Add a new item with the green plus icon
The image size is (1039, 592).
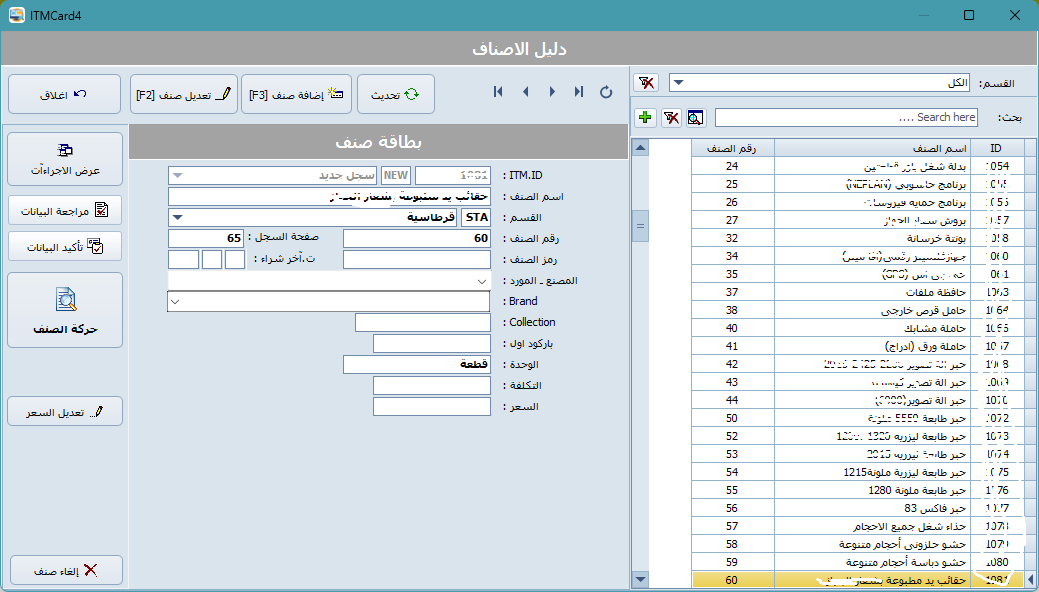pos(645,117)
